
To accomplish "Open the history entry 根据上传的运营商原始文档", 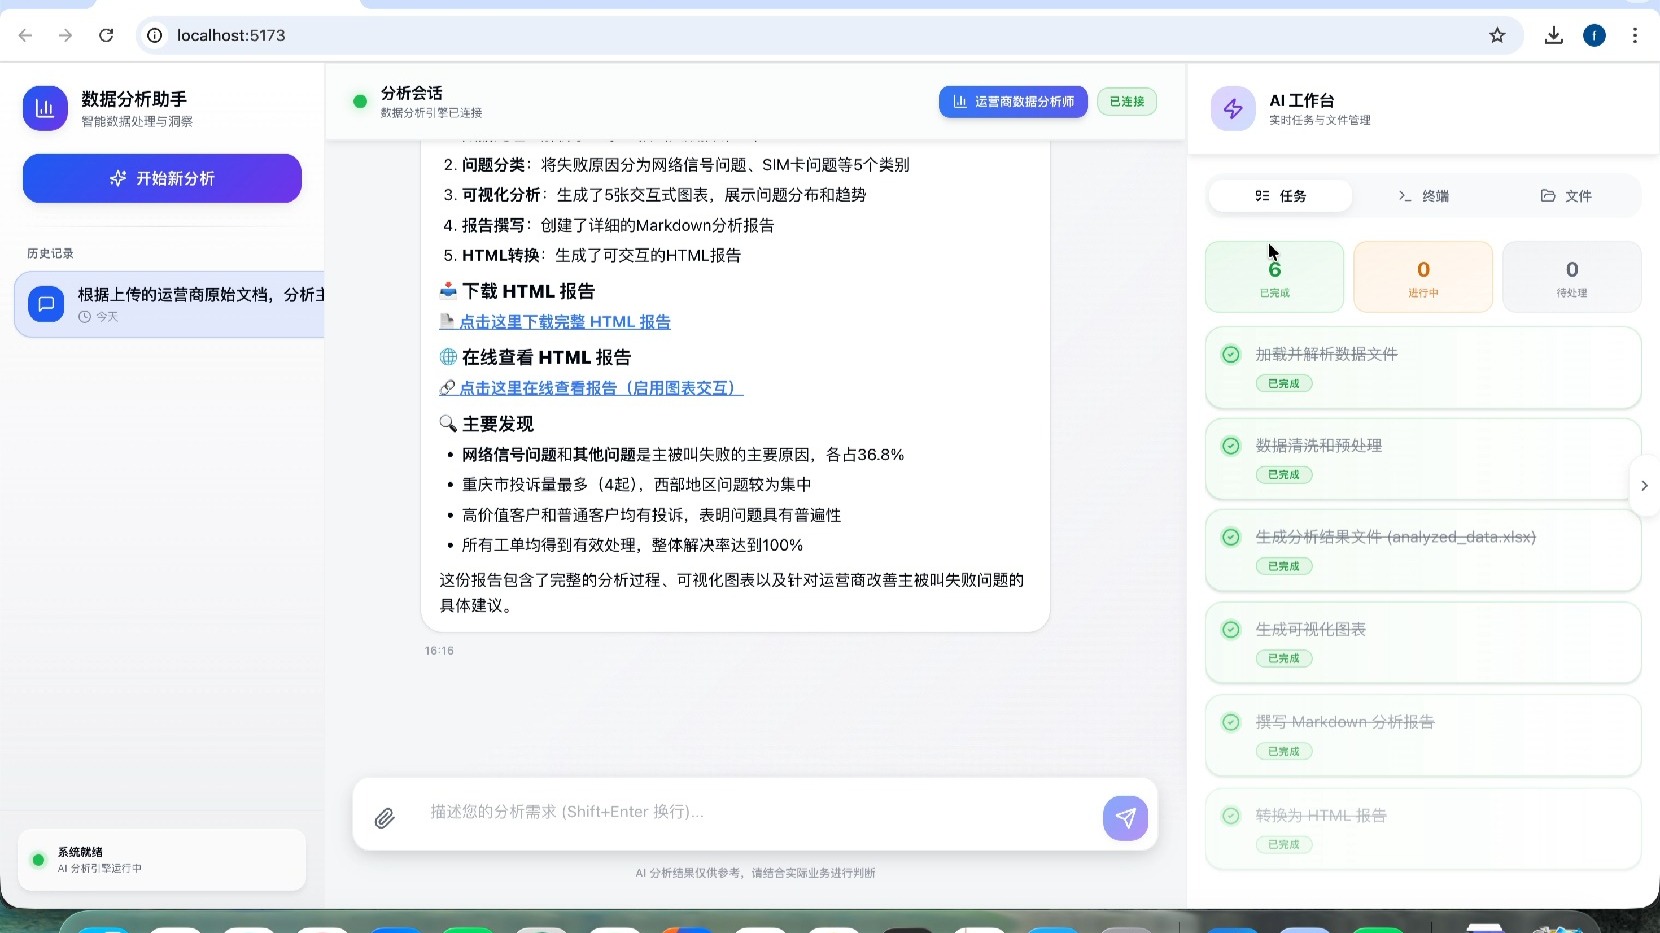I will click(169, 304).
